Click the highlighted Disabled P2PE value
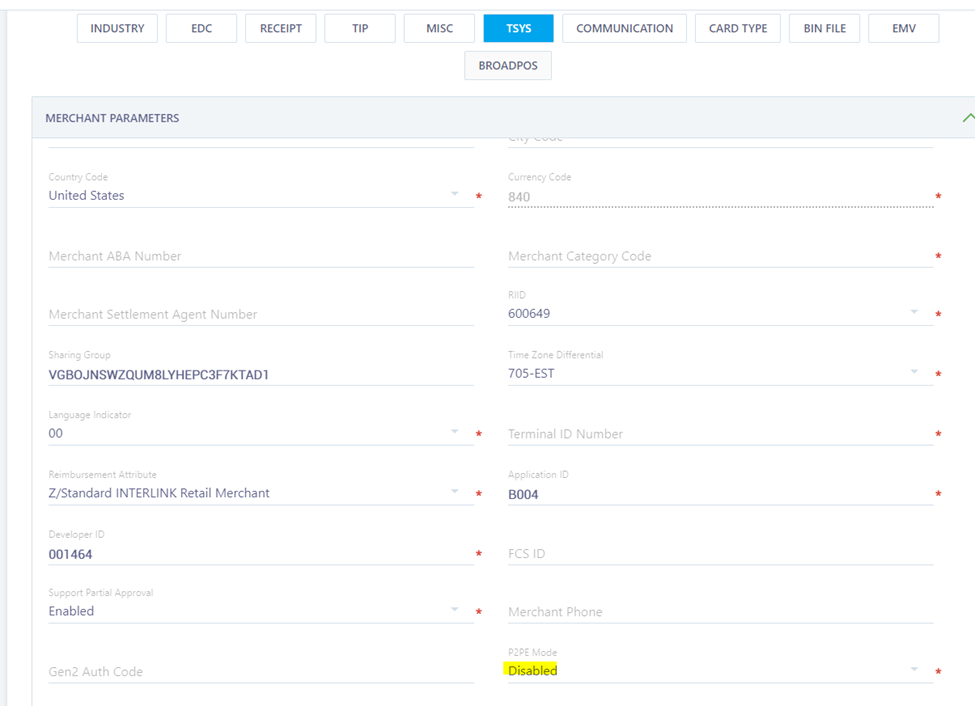The image size is (975, 706). (532, 671)
